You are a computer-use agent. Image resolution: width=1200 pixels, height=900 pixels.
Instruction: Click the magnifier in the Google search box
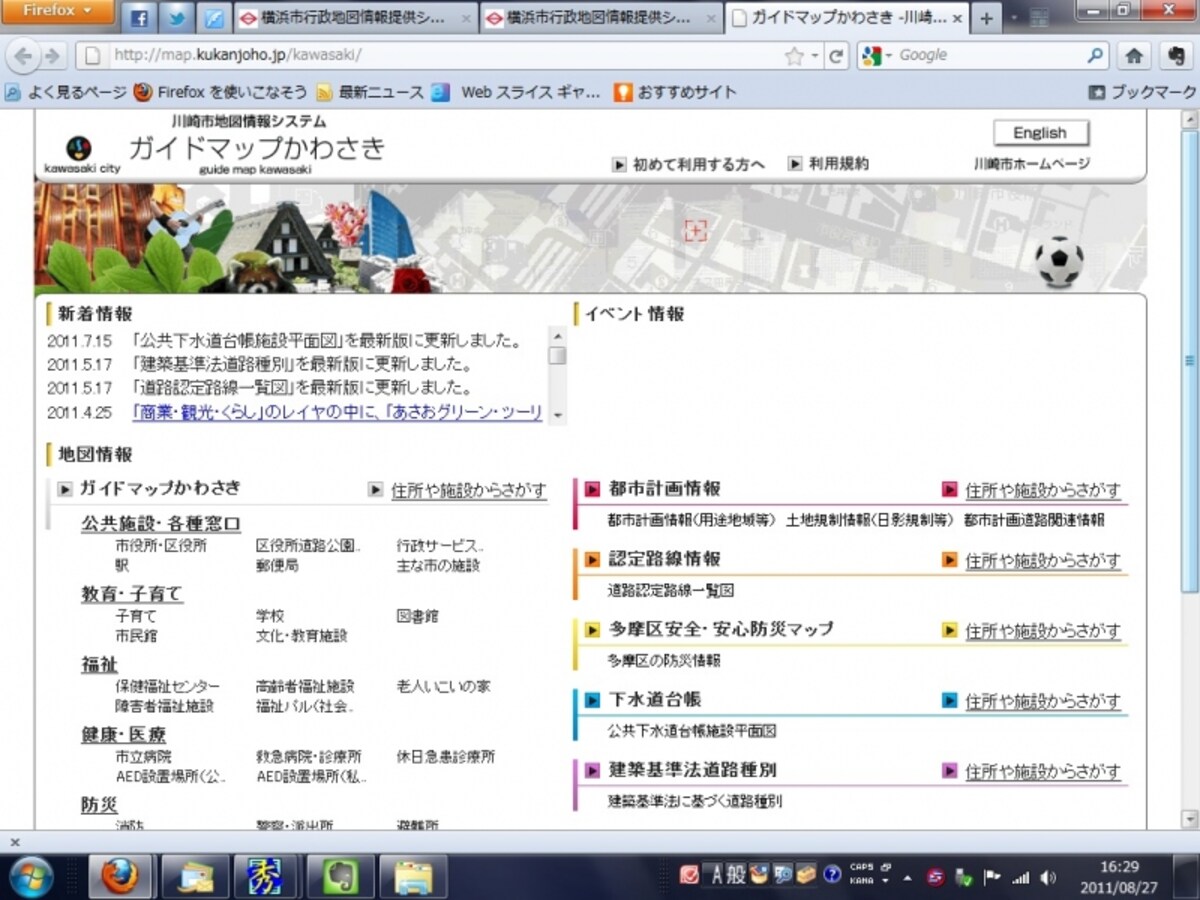pos(1096,56)
